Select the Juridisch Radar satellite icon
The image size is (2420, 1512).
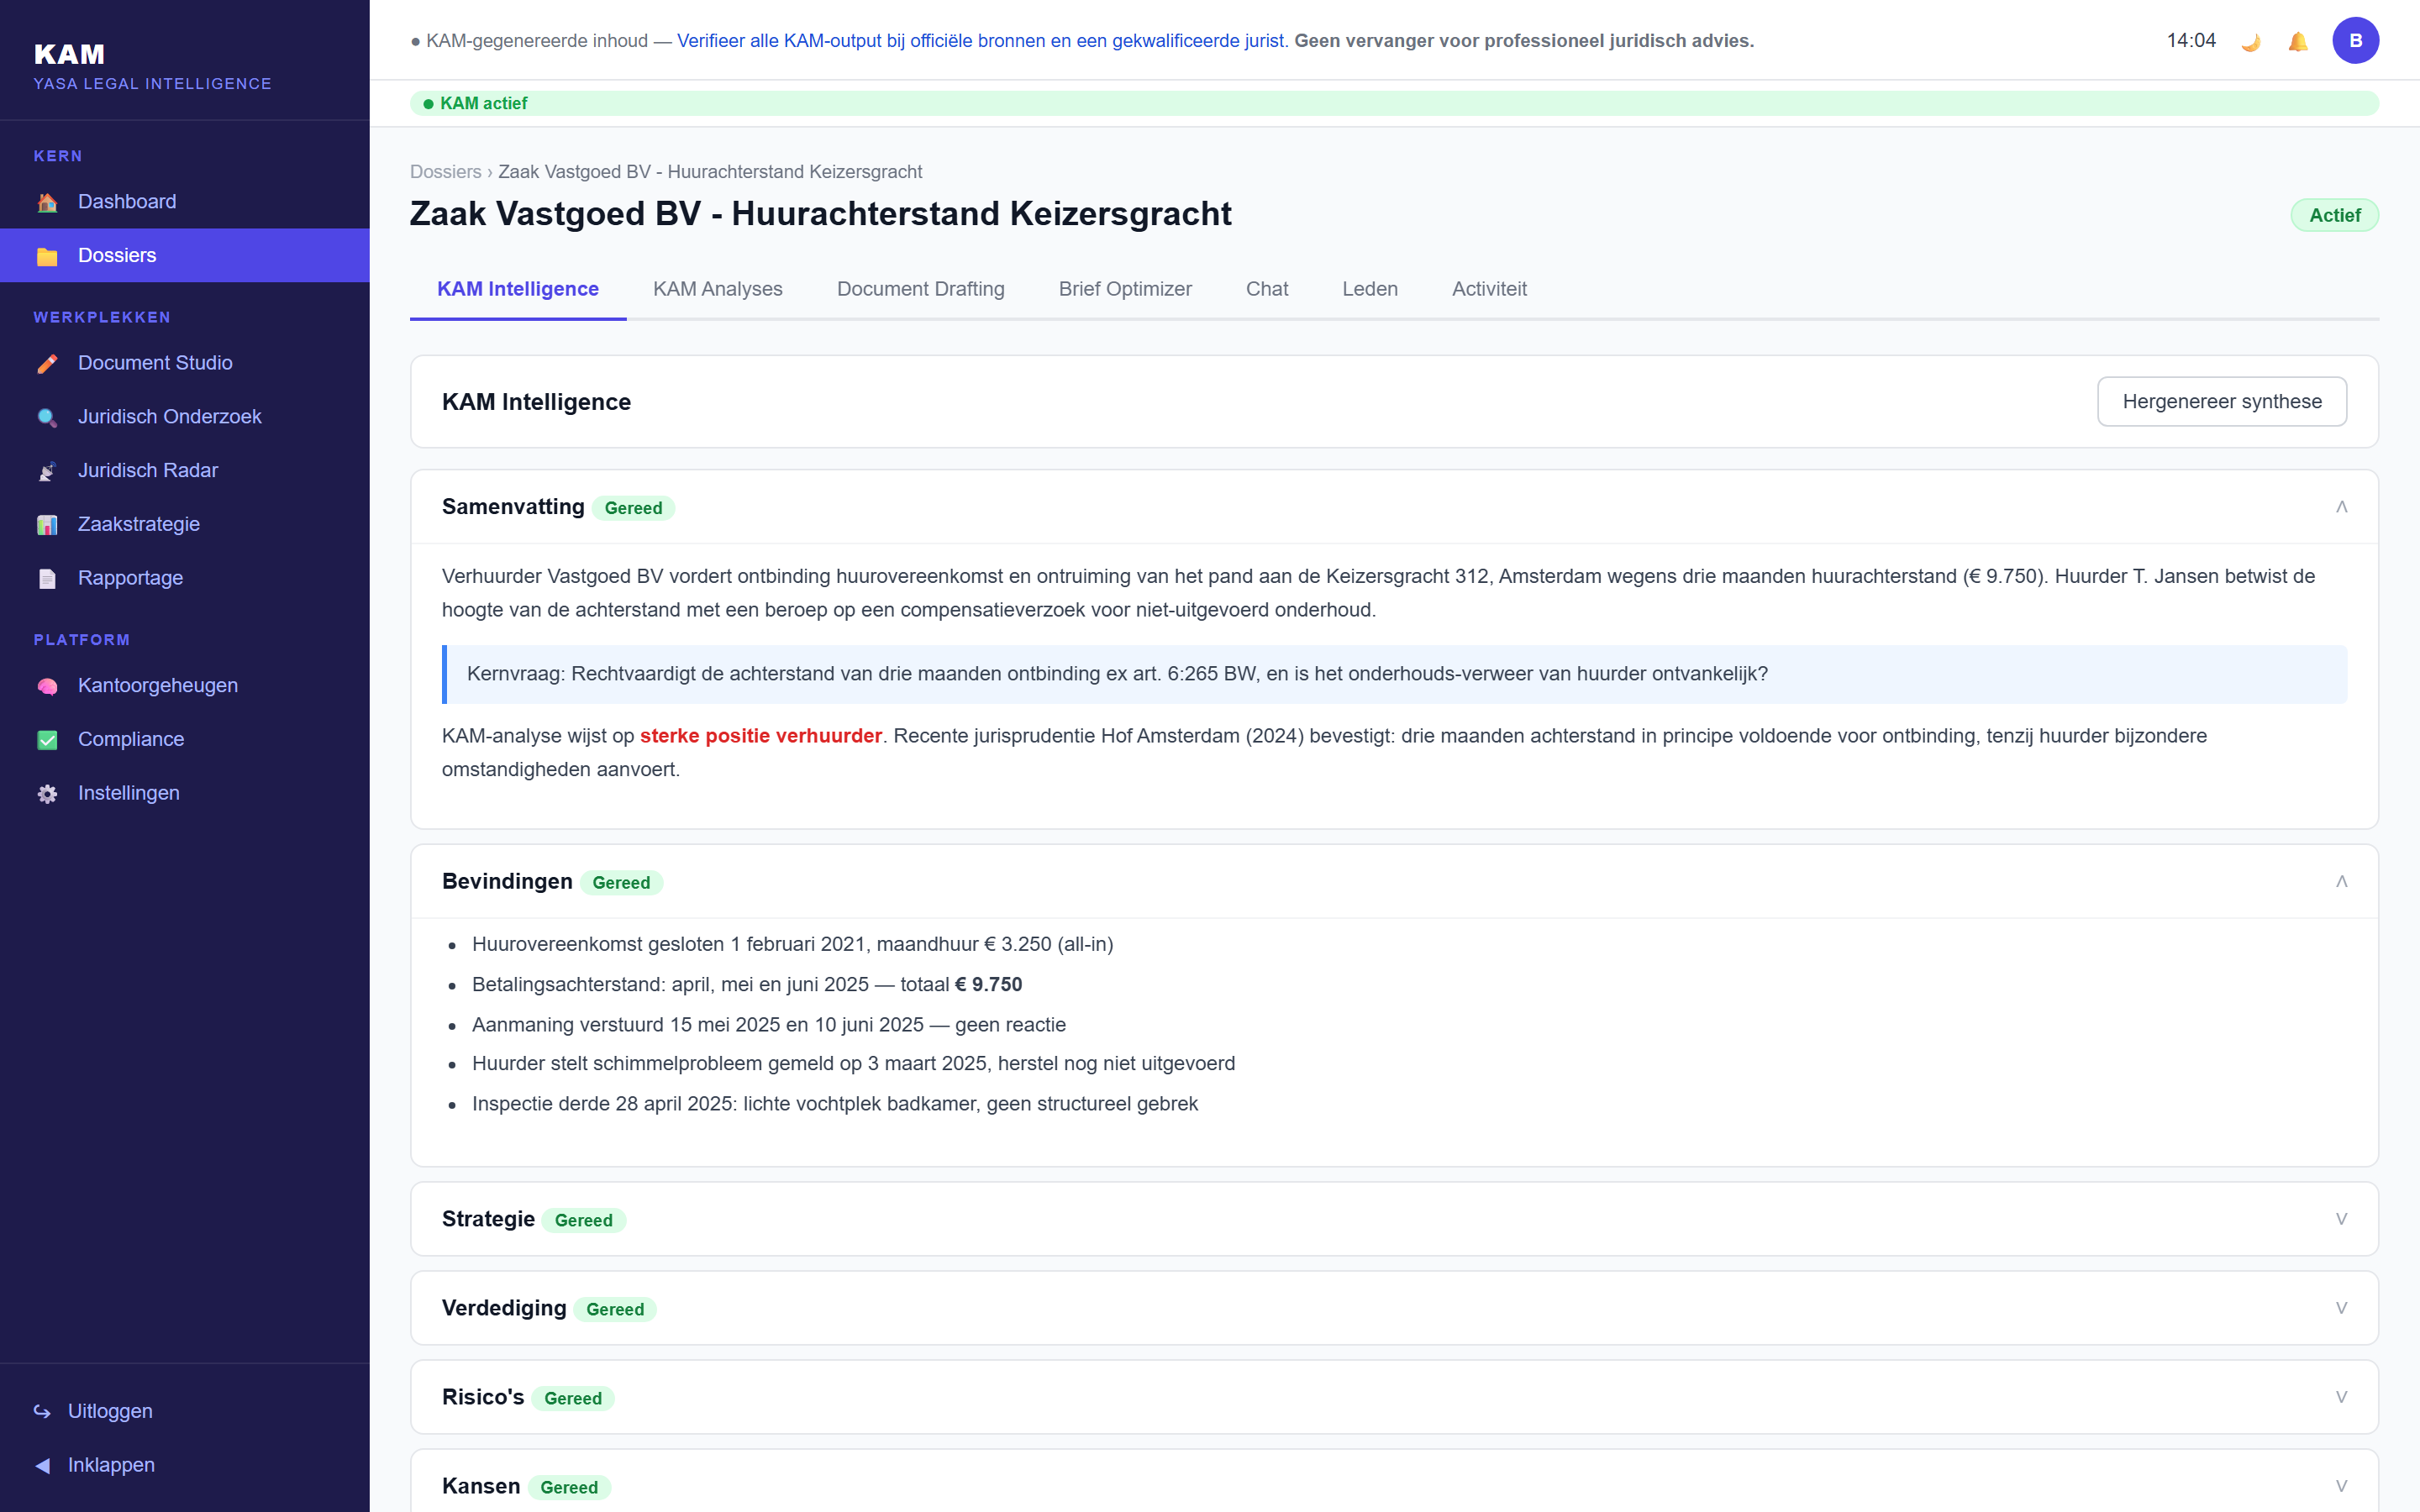point(47,471)
